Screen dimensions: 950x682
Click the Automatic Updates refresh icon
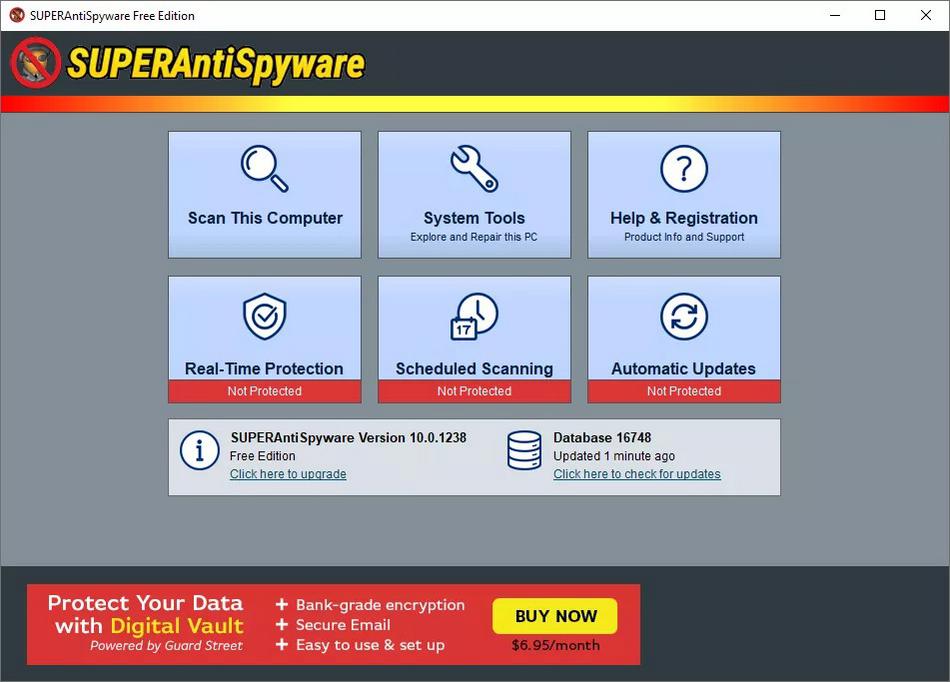point(684,317)
